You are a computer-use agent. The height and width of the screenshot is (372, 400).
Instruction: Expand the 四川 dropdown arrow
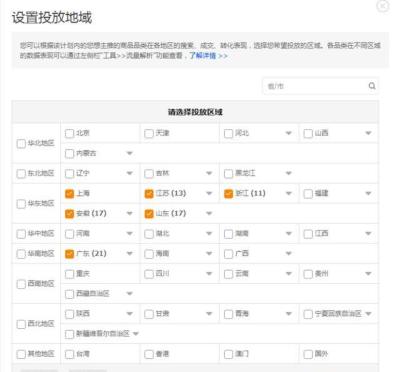[x=209, y=274]
